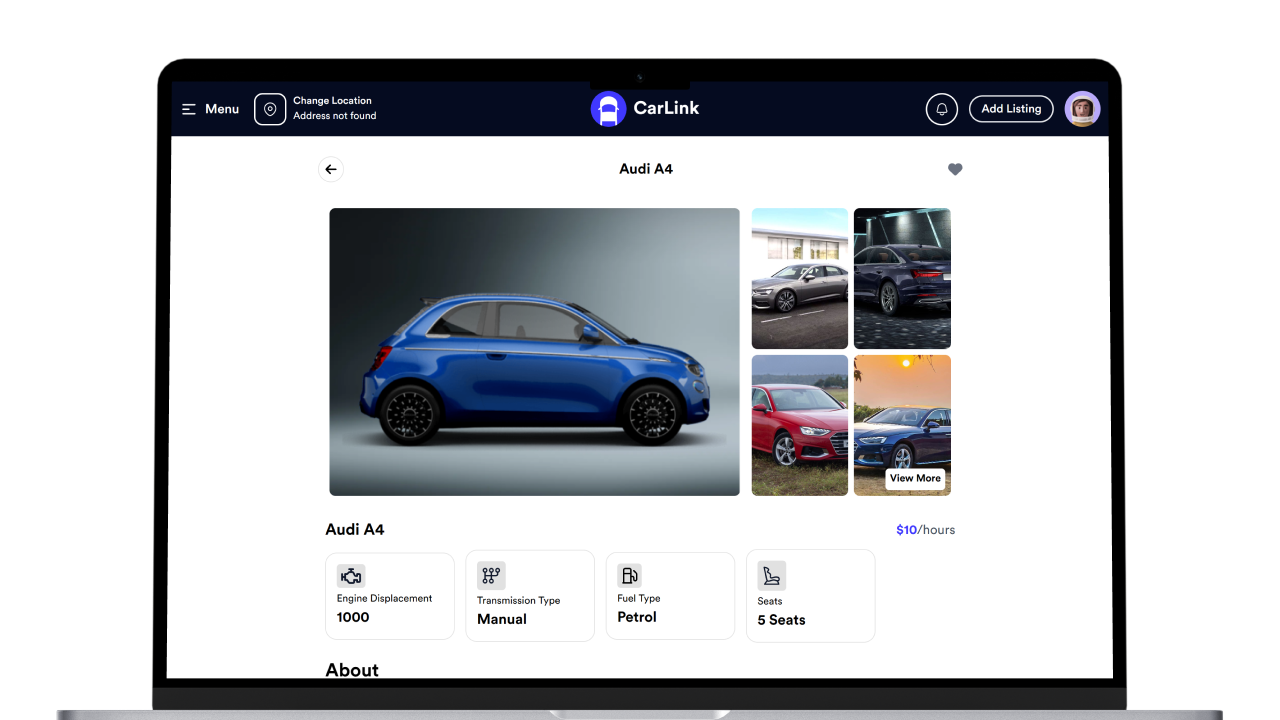Click the 5 Seats value
Image resolution: width=1280 pixels, height=720 pixels.
[x=781, y=620]
